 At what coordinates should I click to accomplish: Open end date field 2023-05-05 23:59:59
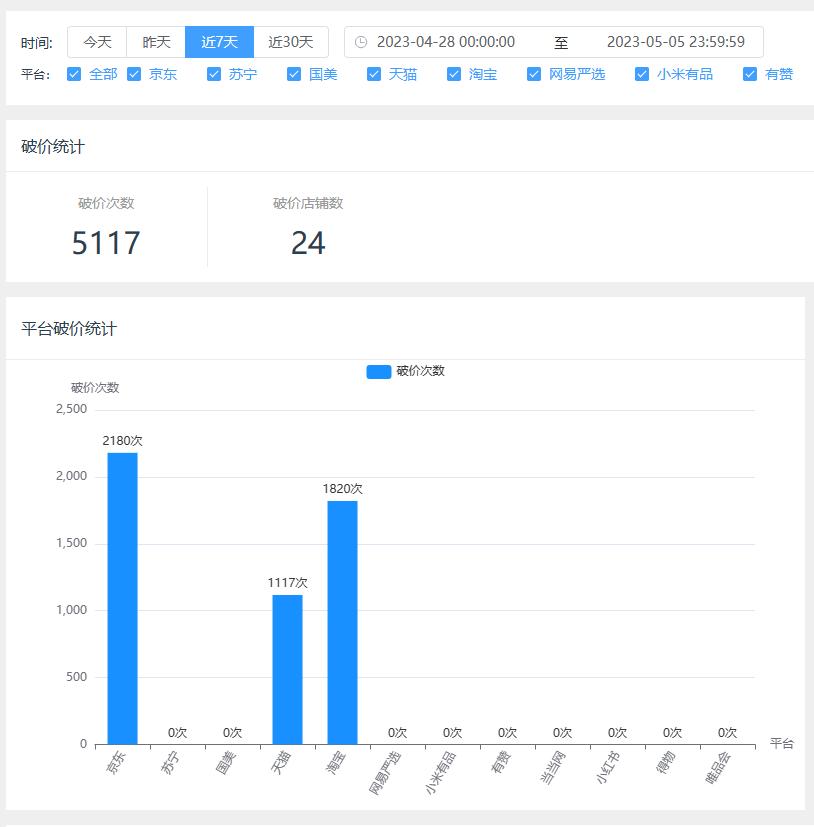point(675,42)
